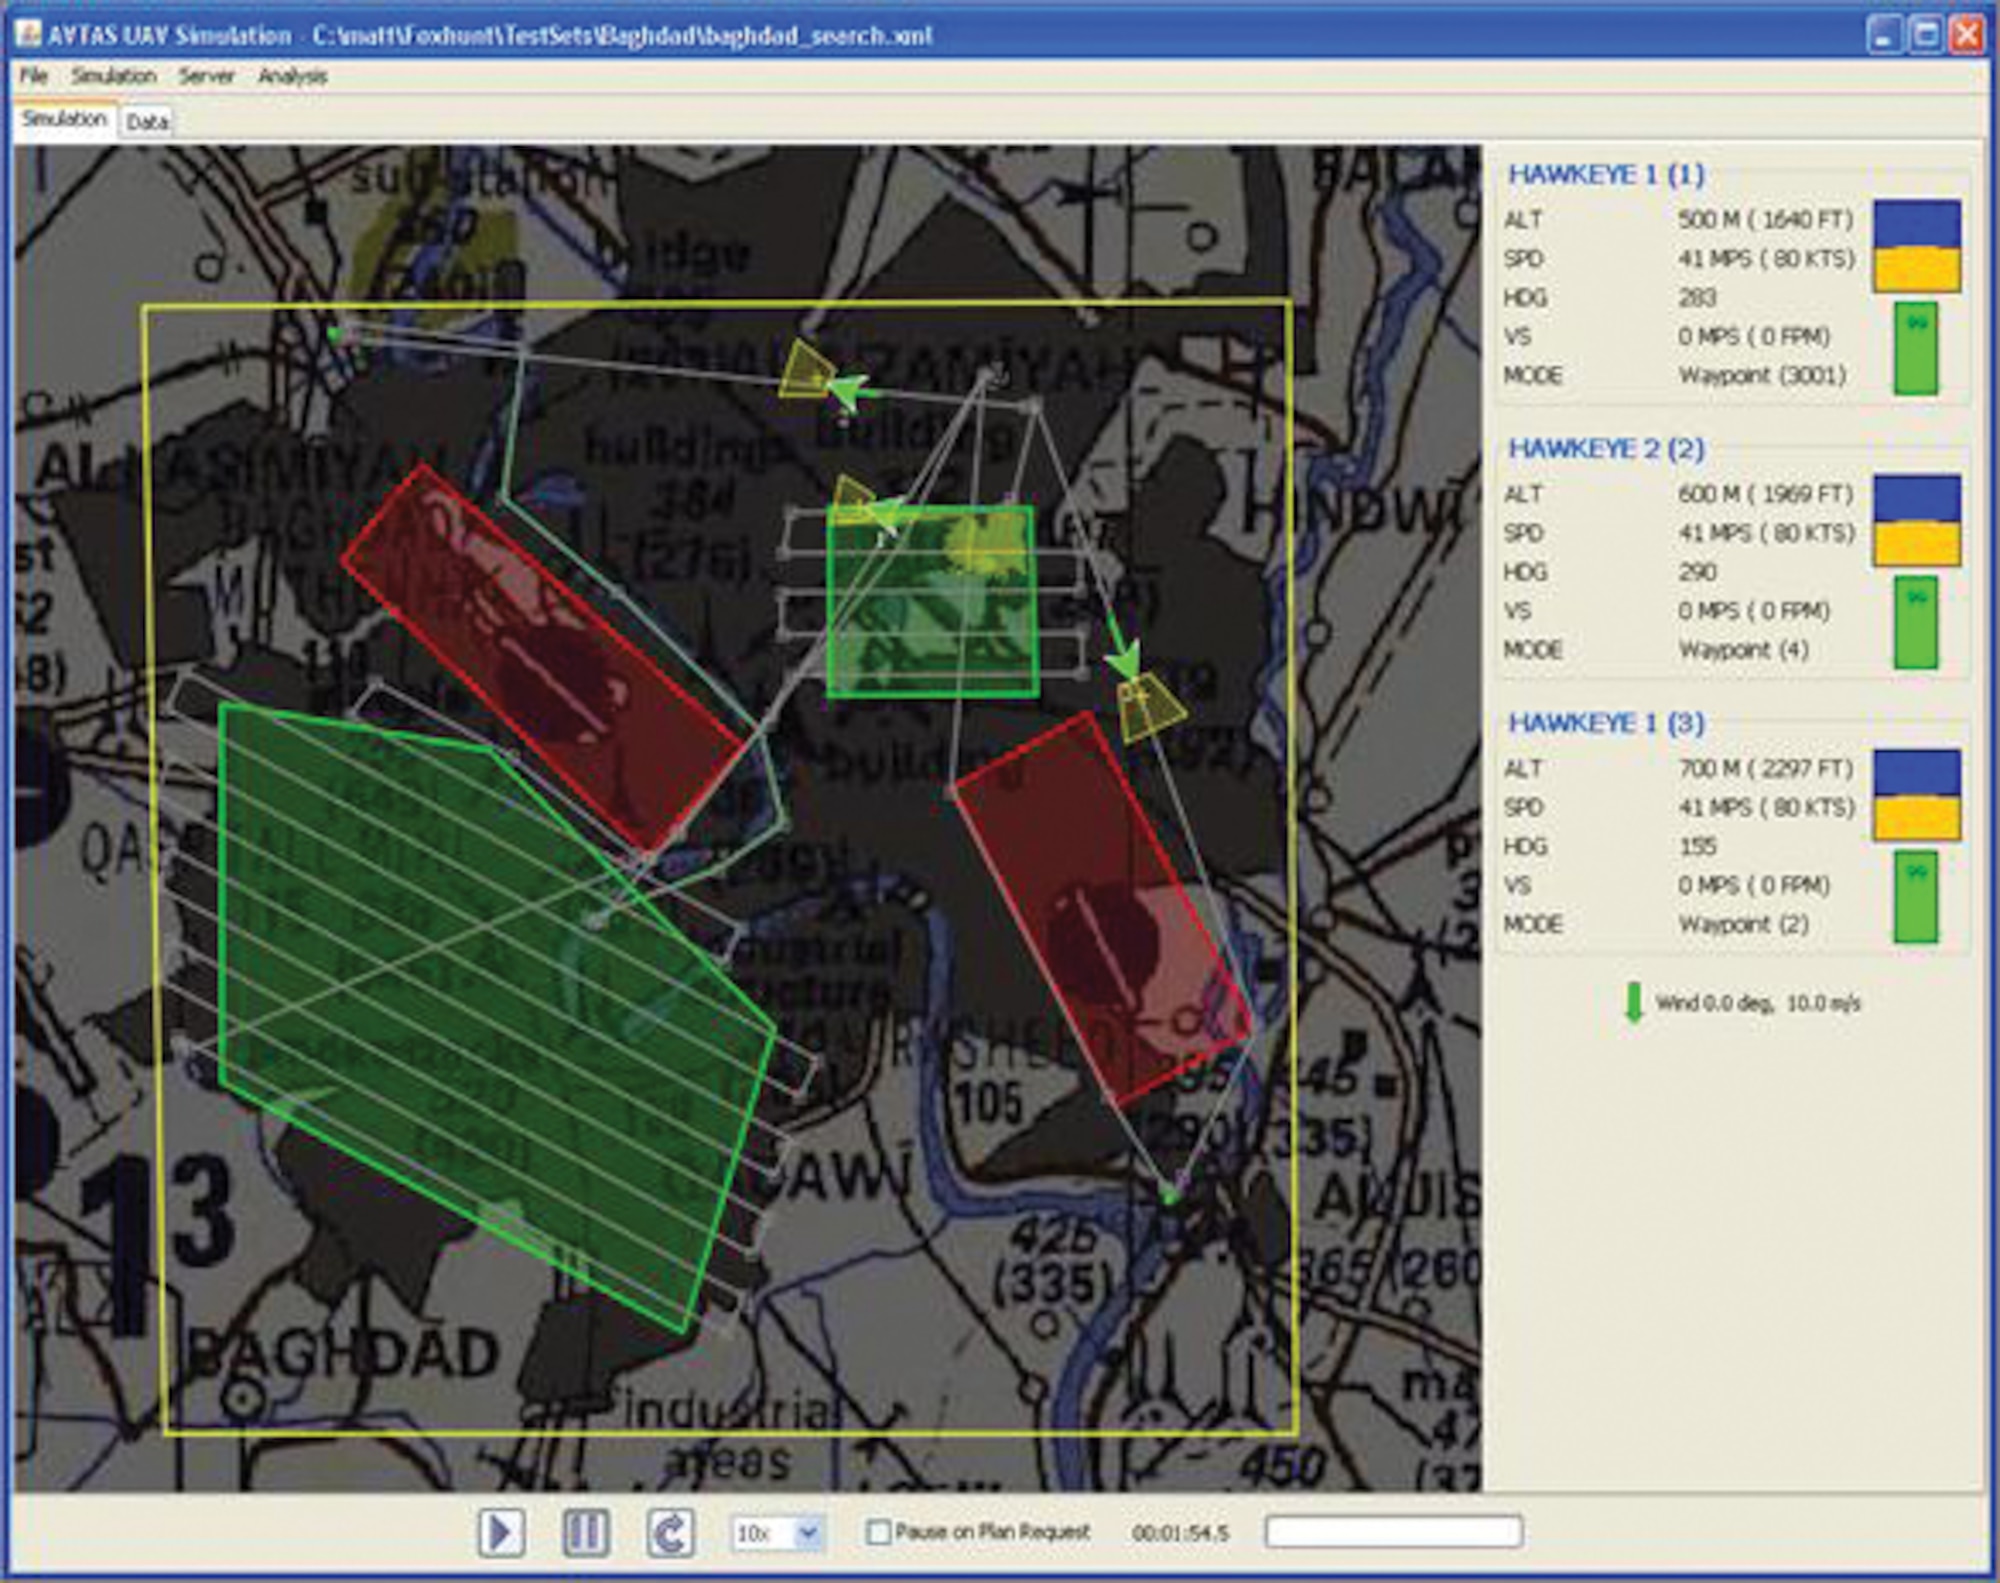Click the left red no-fly zone rectangle

[x=543, y=659]
